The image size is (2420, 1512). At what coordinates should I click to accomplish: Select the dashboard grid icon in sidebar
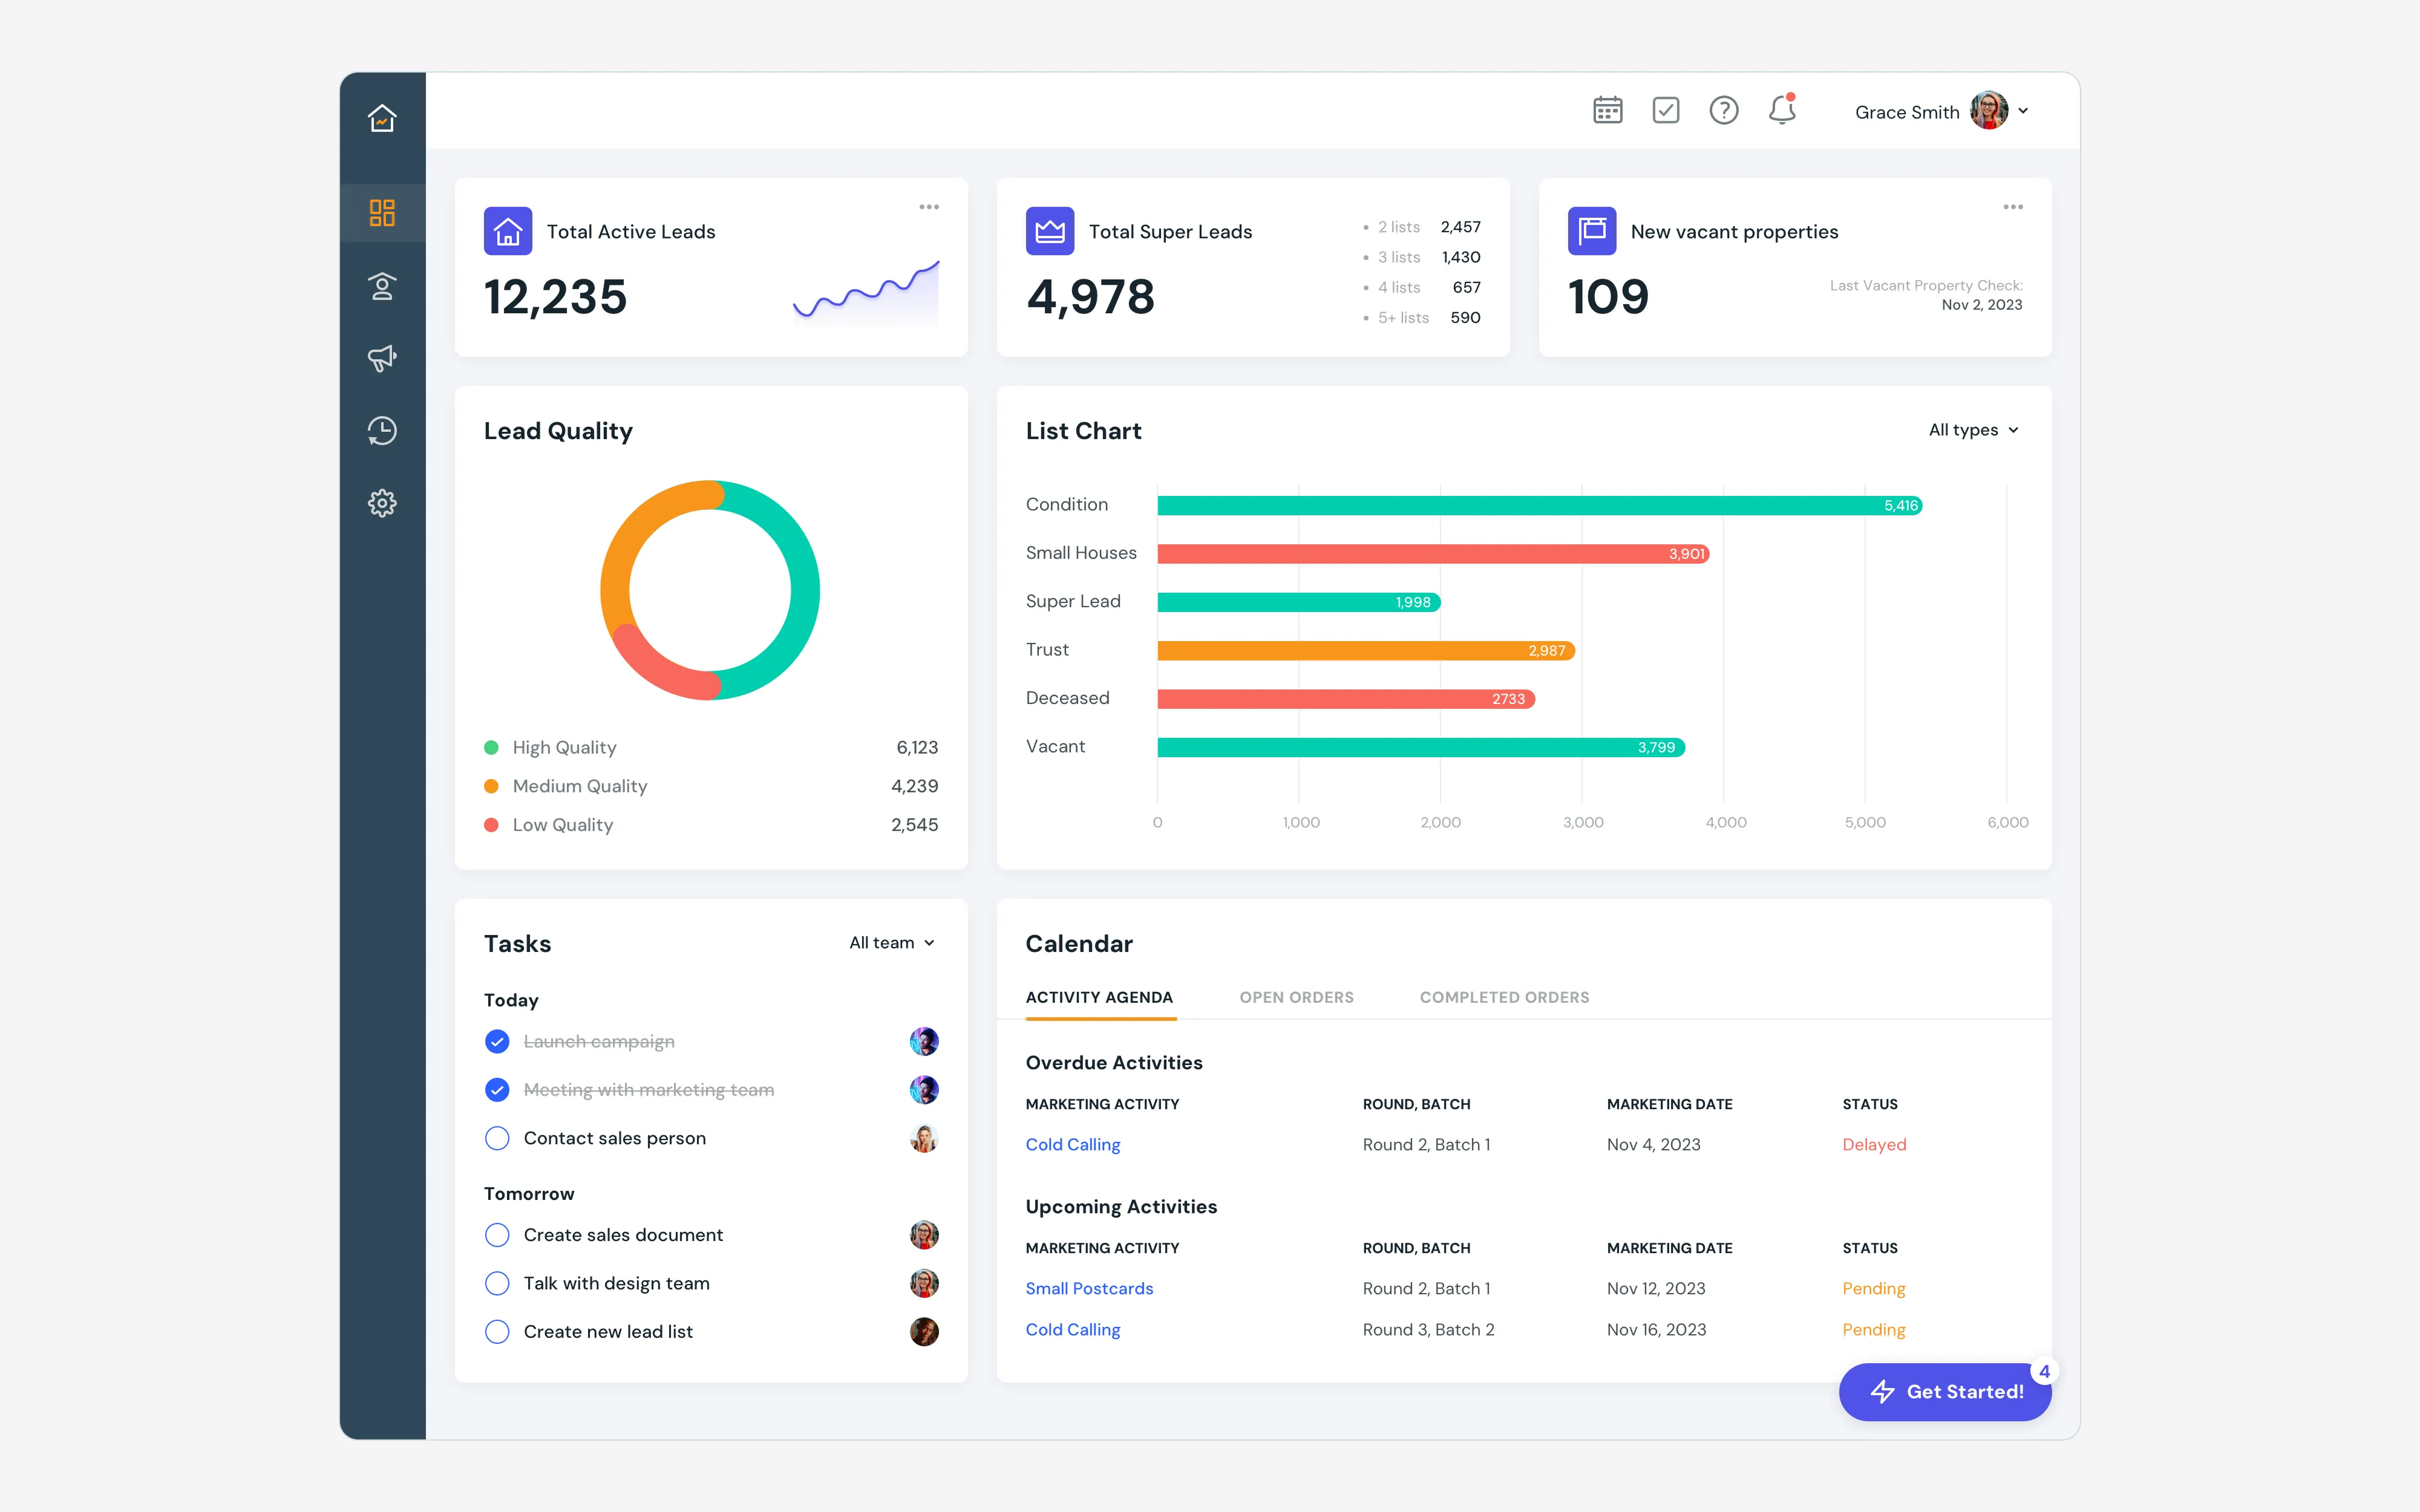click(x=382, y=213)
